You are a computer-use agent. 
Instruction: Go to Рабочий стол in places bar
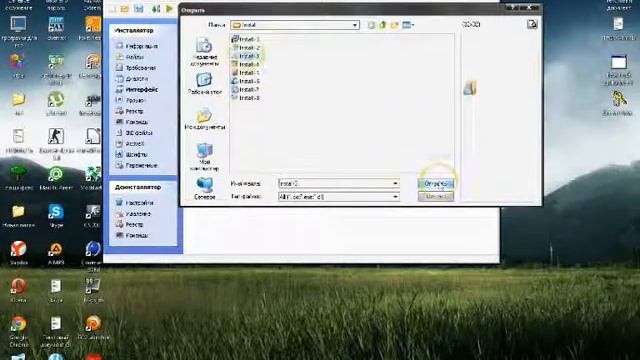(x=204, y=83)
